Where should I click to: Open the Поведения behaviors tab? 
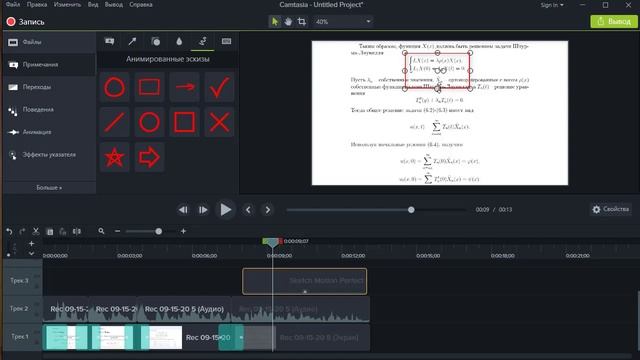pos(49,109)
